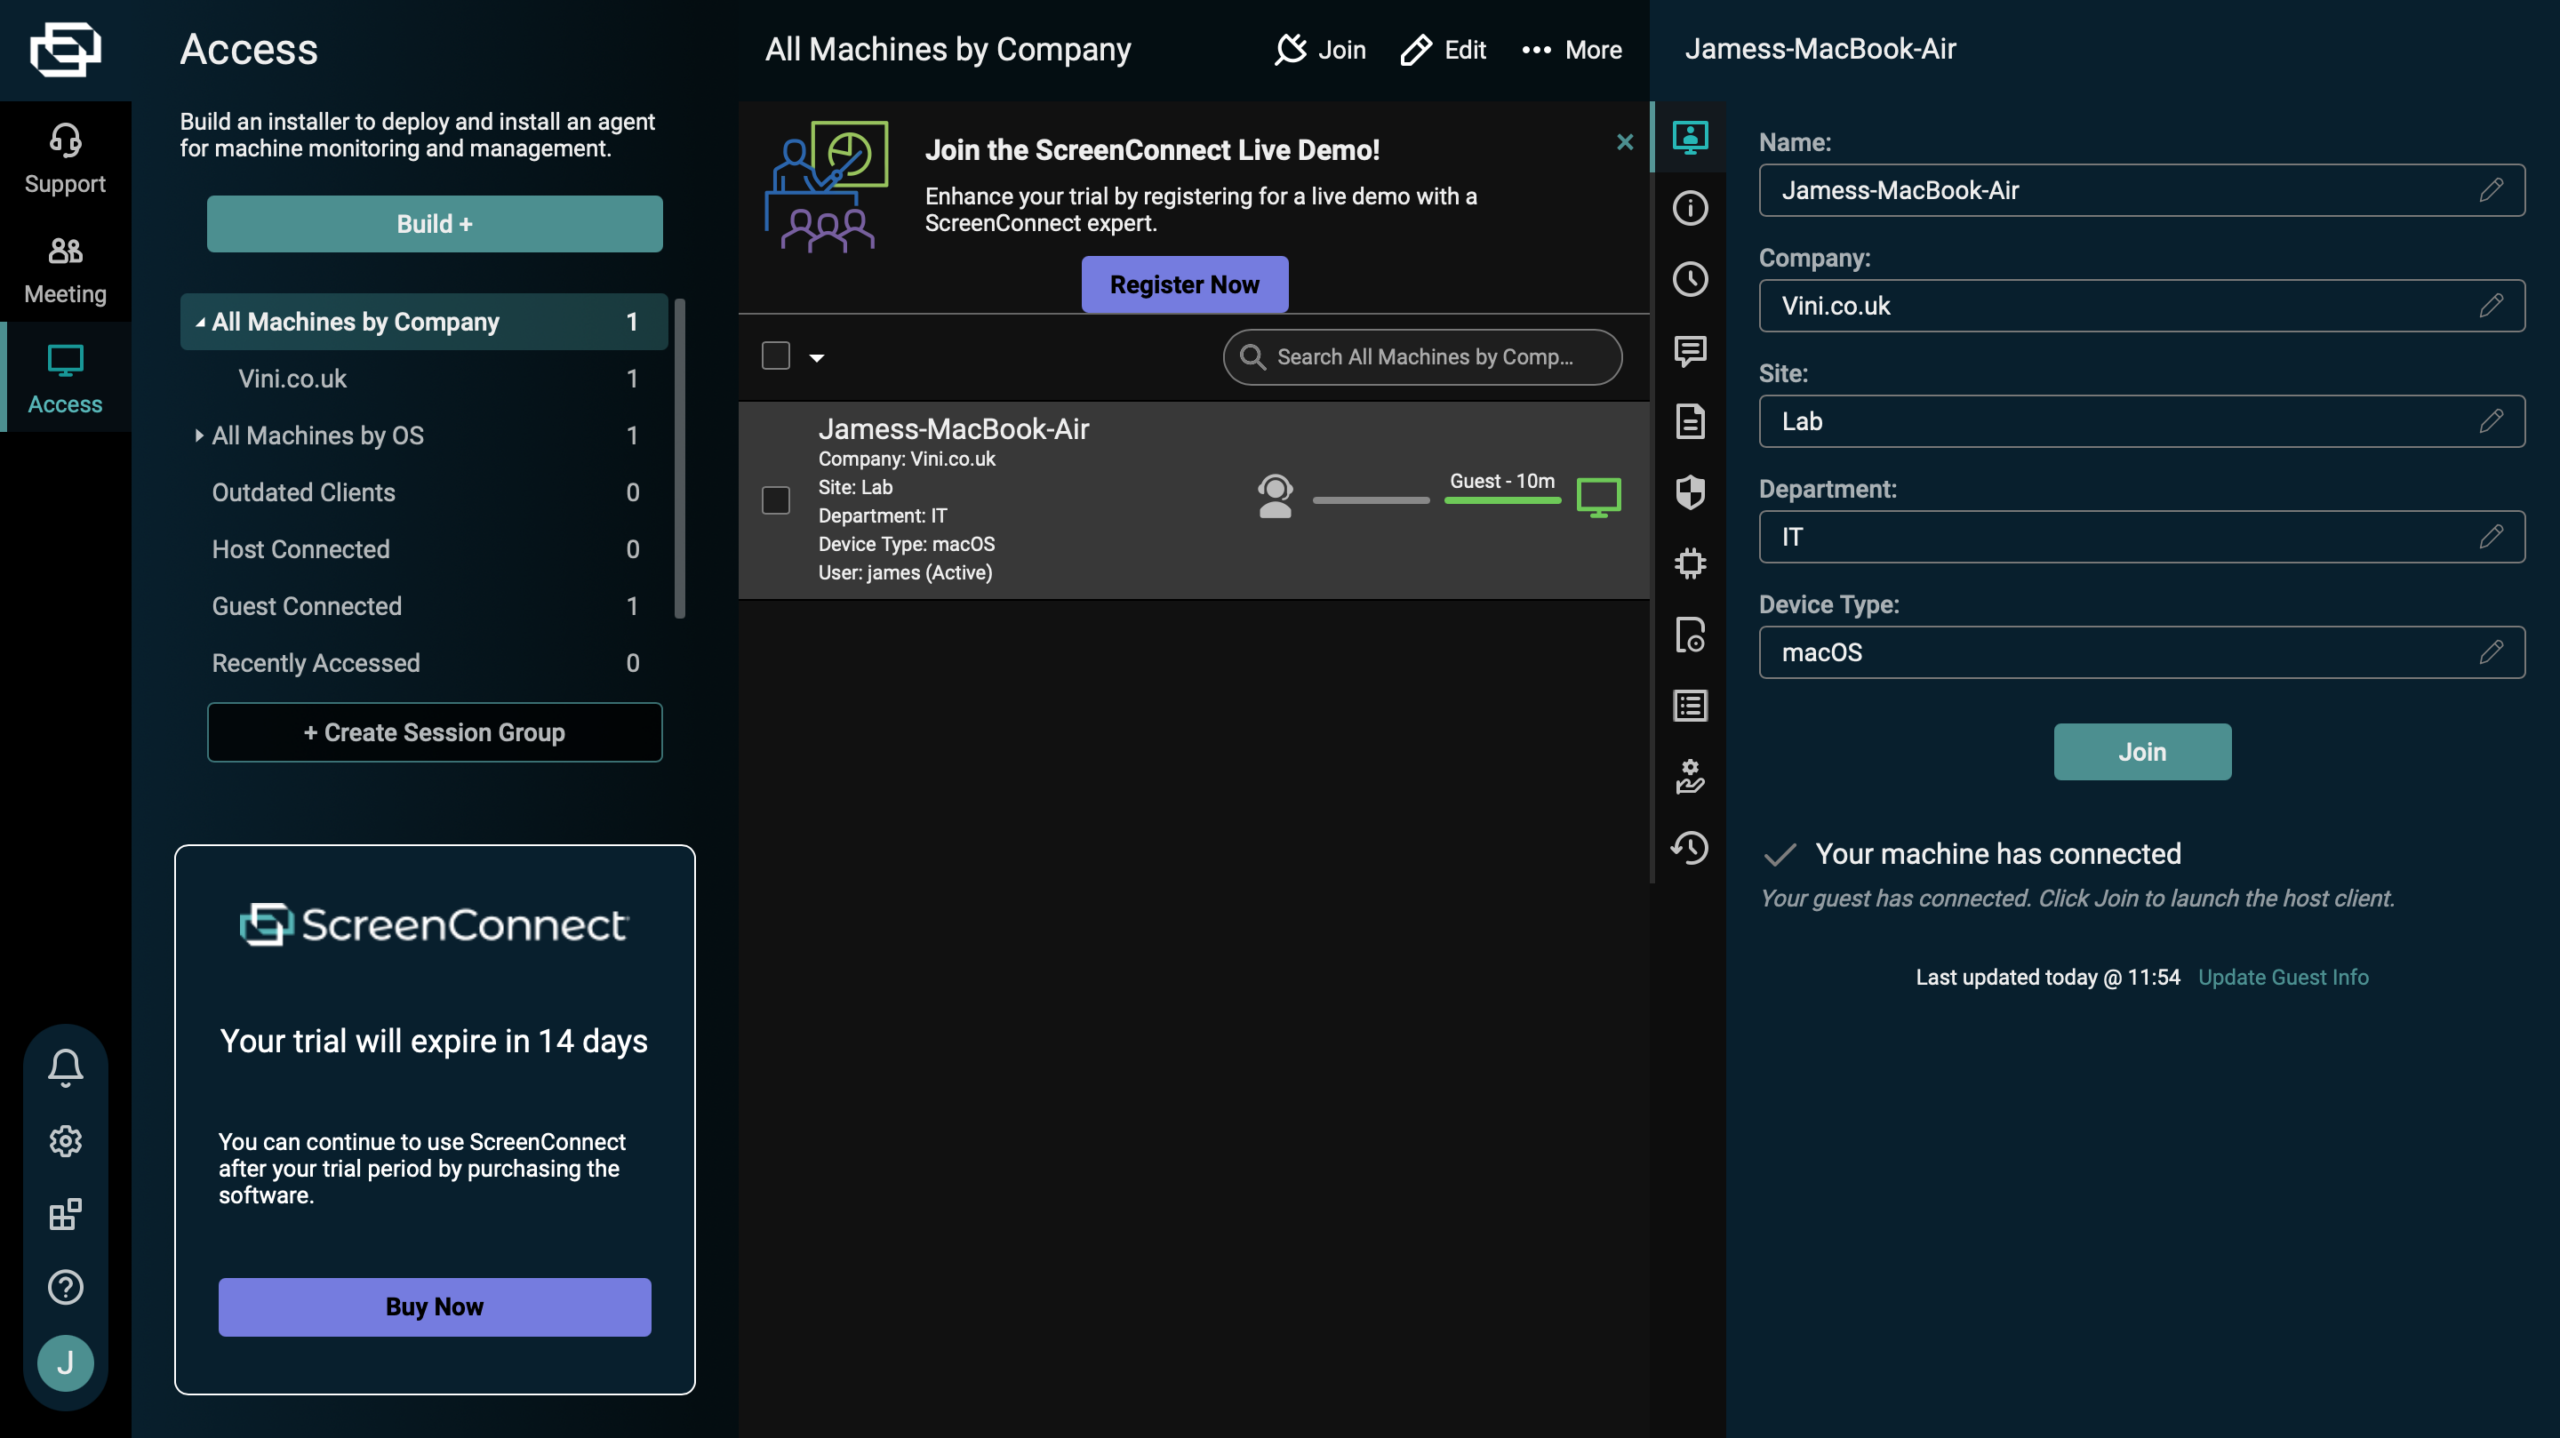This screenshot has width=2560, height=1438.
Task: Open the Extensions icon in the sidebar
Action: coord(65,1214)
